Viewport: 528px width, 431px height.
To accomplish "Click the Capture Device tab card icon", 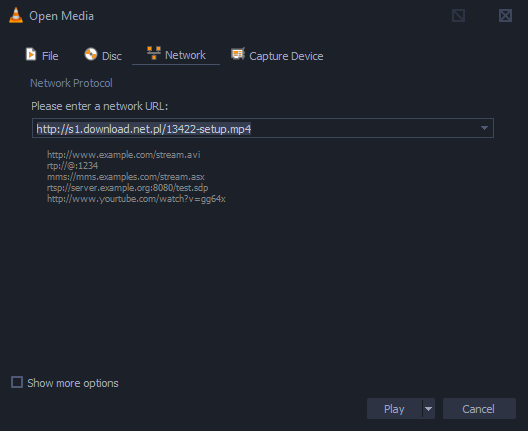I will click(238, 54).
